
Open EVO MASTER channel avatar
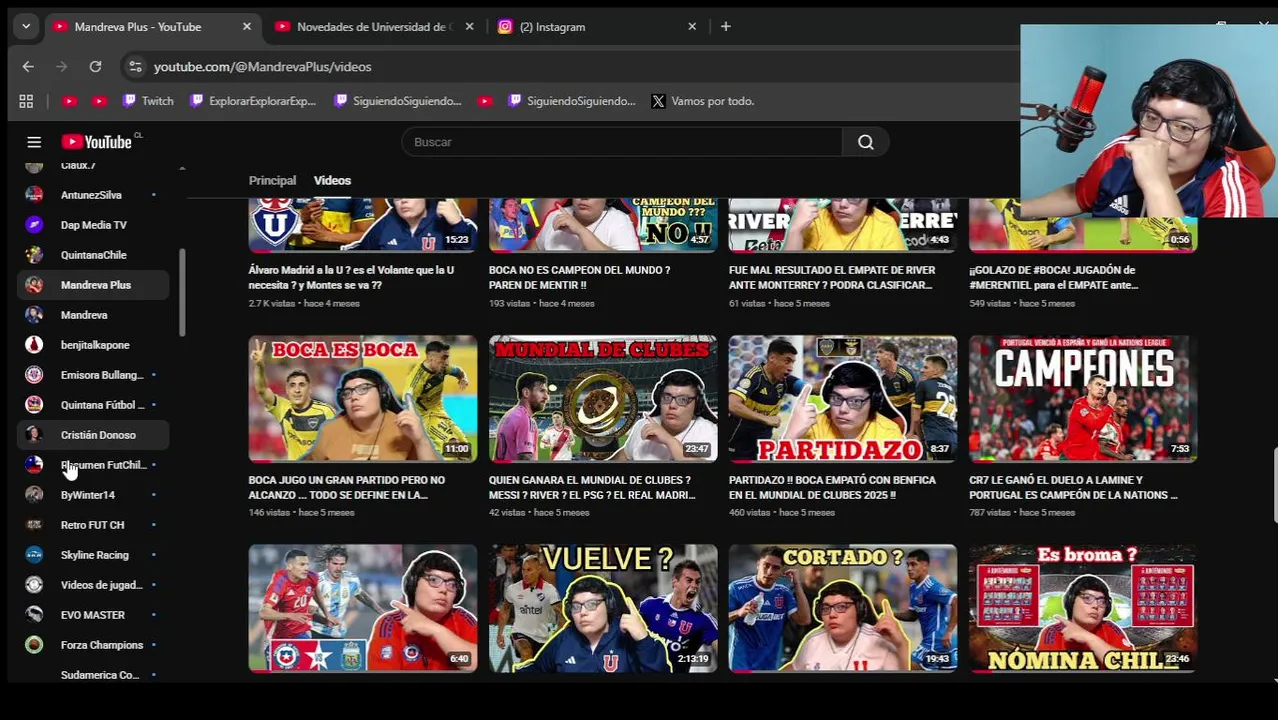[34, 615]
